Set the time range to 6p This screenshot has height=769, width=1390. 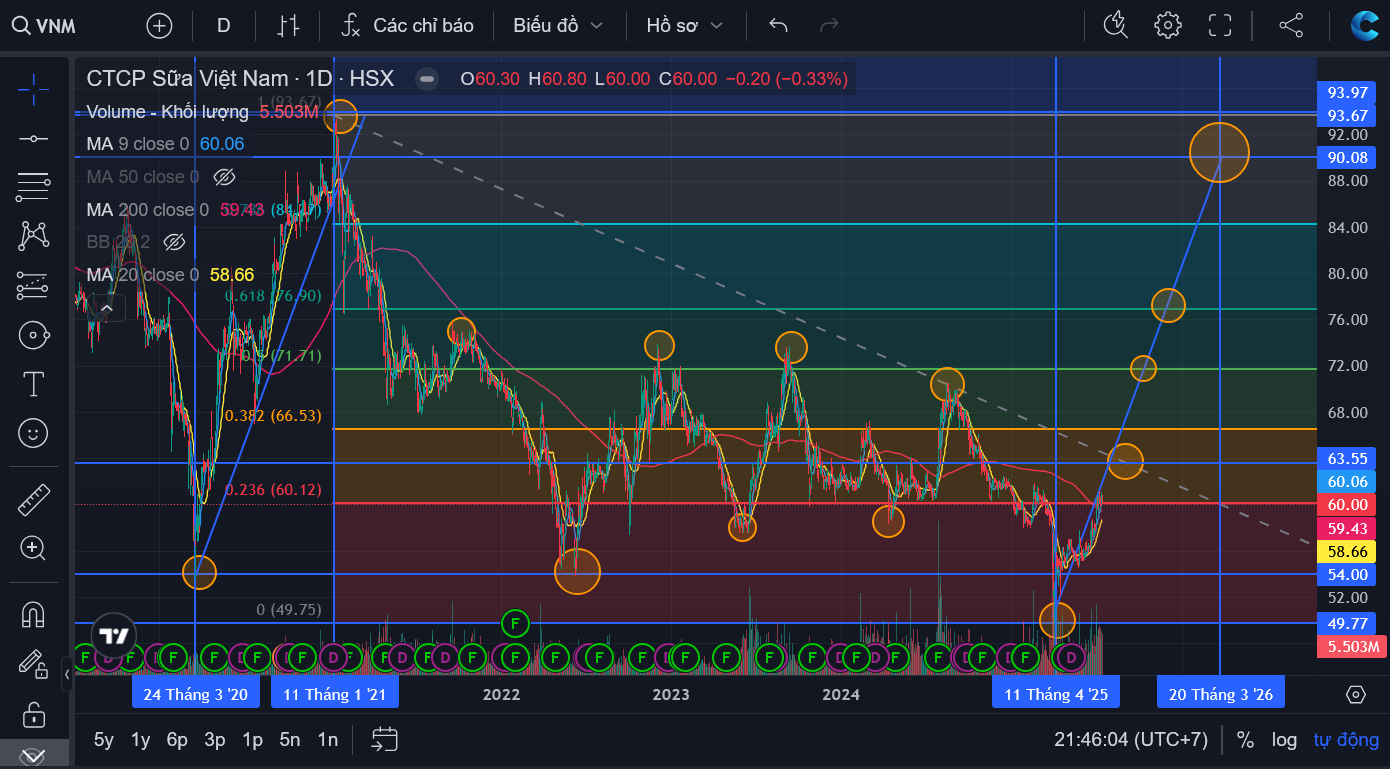point(177,740)
